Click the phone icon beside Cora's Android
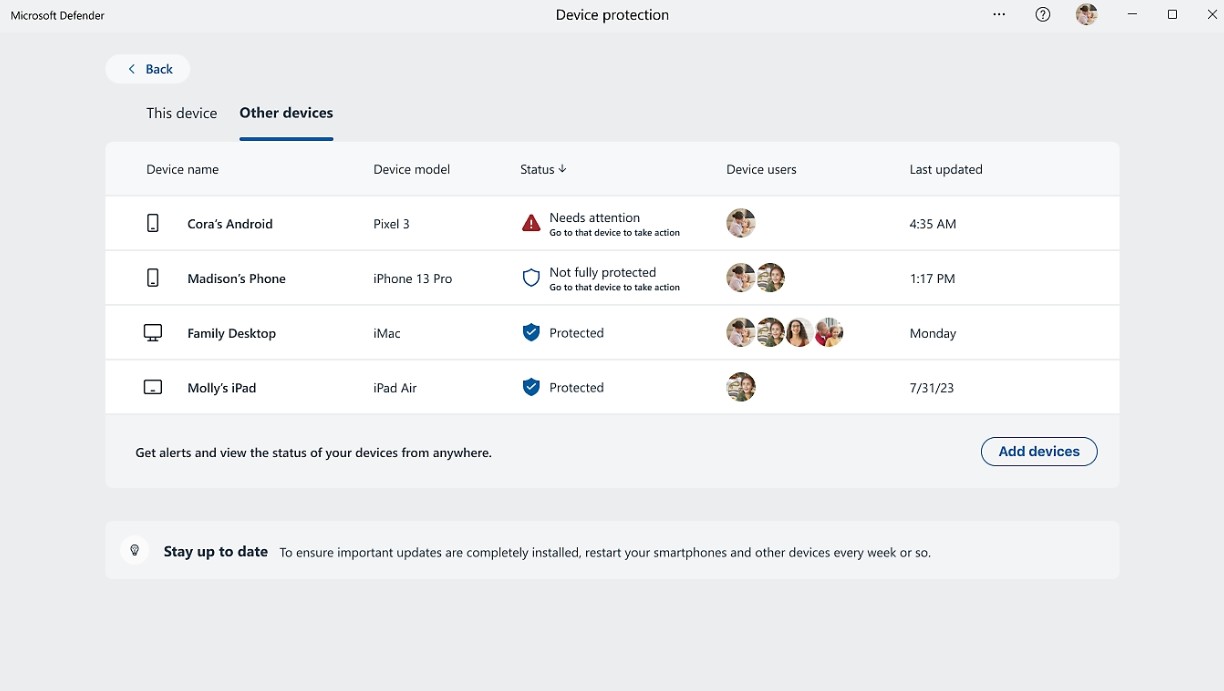 coord(153,224)
